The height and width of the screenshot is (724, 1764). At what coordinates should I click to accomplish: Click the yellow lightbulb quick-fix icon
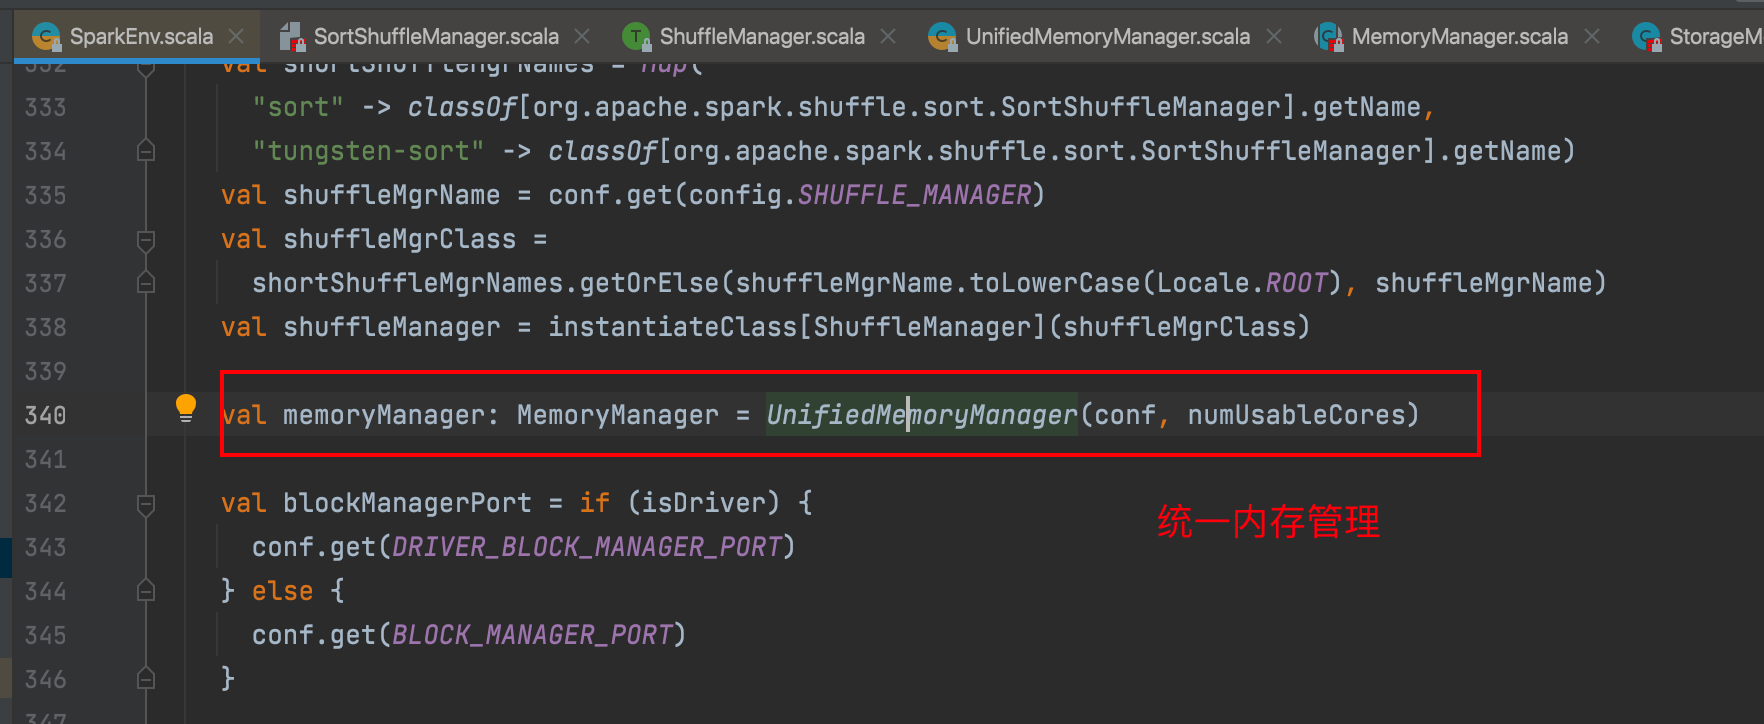point(186,407)
